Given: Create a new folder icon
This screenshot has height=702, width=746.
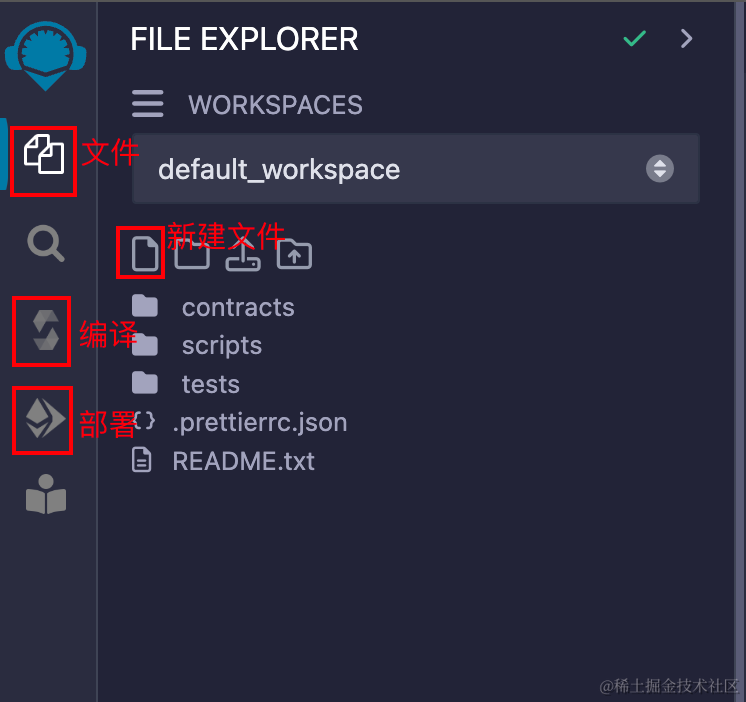Looking at the screenshot, I should (192, 255).
